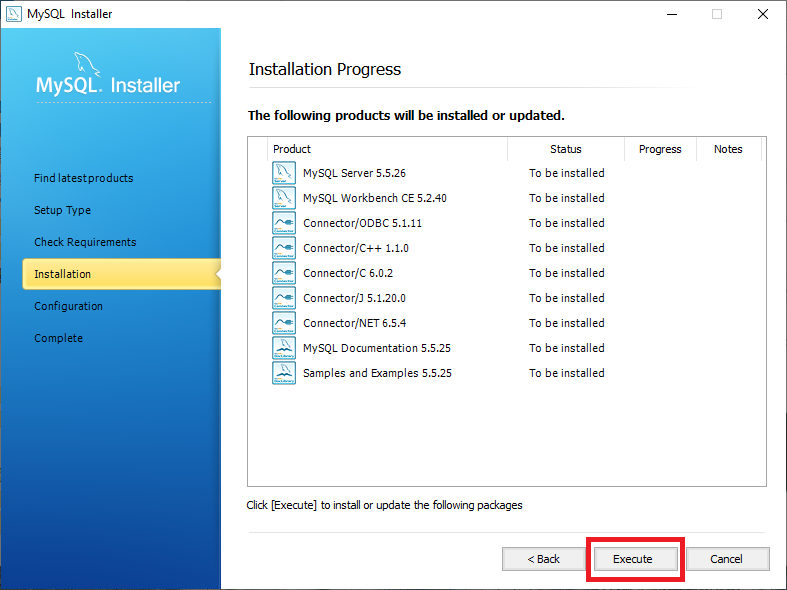This screenshot has width=787, height=590.
Task: Click the 'Click [Execute] to install' hint text
Action: [x=384, y=505]
